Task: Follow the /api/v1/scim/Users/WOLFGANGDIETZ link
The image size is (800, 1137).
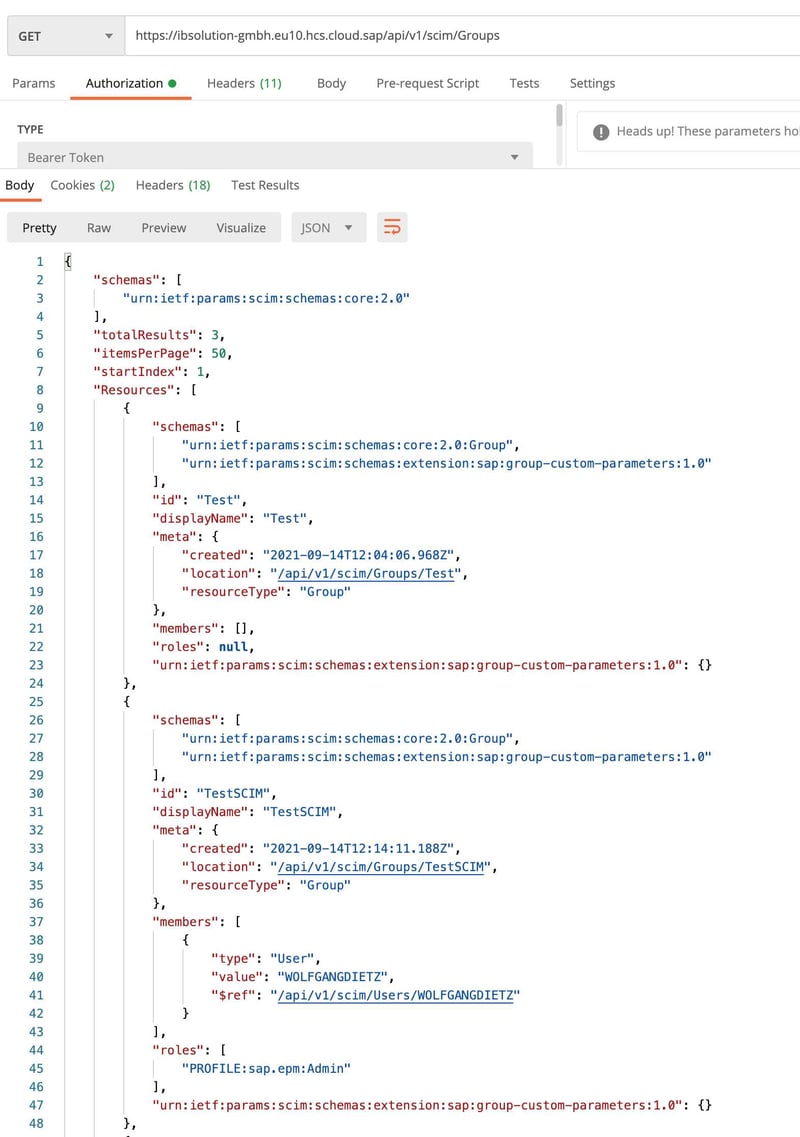Action: pos(396,995)
